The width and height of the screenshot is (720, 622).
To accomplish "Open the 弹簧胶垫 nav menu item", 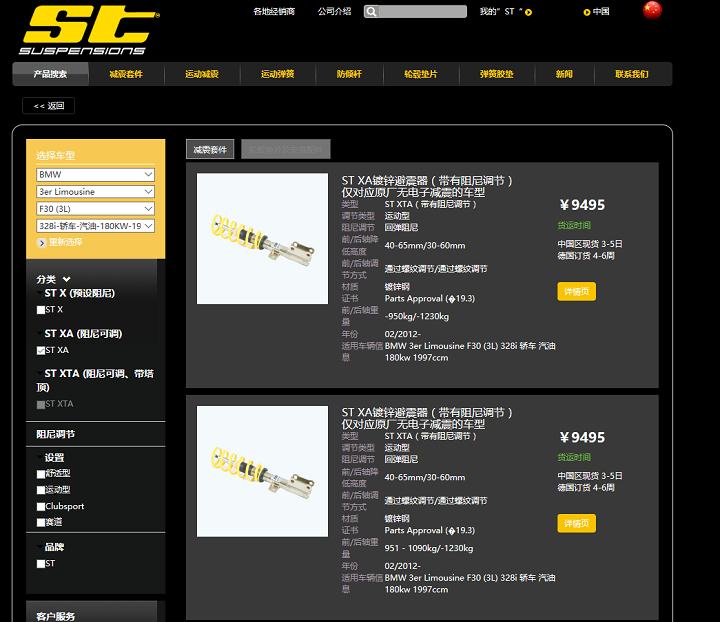I will [497, 74].
